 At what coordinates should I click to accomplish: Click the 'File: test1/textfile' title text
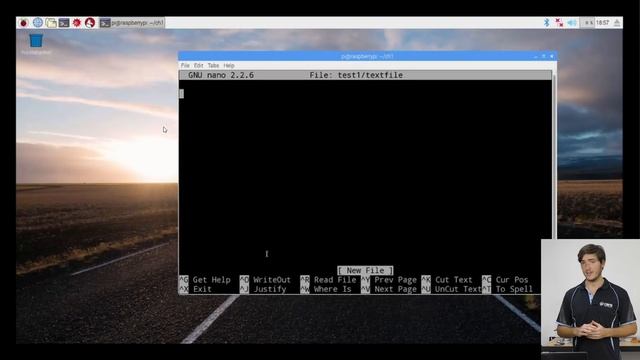point(356,75)
